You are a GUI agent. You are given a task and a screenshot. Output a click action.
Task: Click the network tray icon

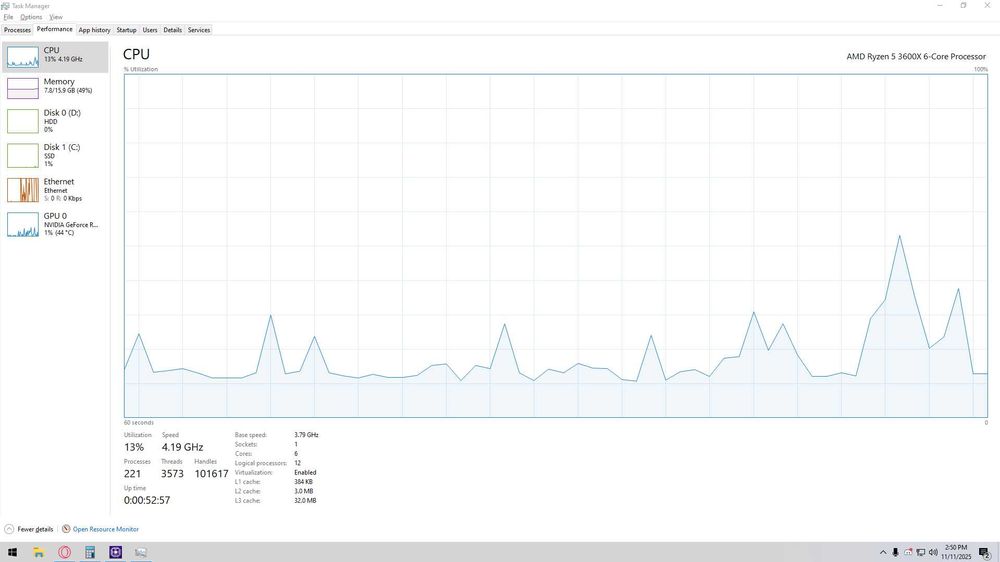(921, 552)
